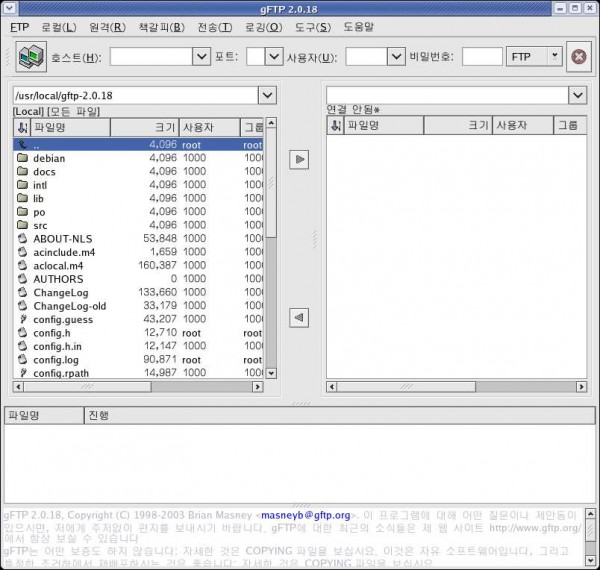
Task: Click the local list vertical scrollbar thumb
Action: tap(271, 182)
